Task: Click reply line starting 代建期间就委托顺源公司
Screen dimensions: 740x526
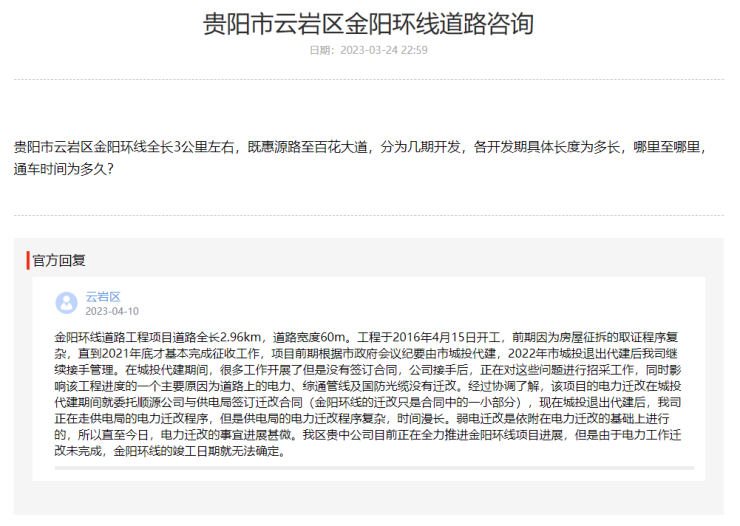Action: pyautogui.click(x=368, y=402)
